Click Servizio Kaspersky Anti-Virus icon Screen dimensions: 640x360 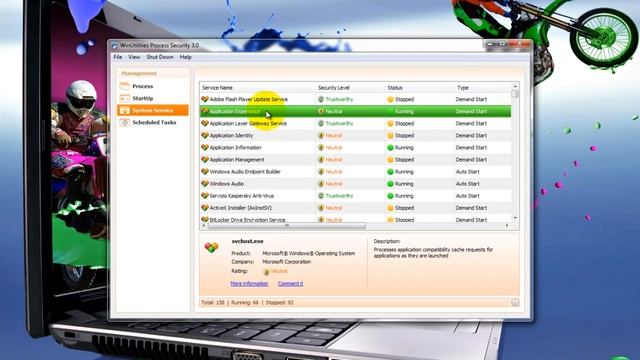[205, 196]
